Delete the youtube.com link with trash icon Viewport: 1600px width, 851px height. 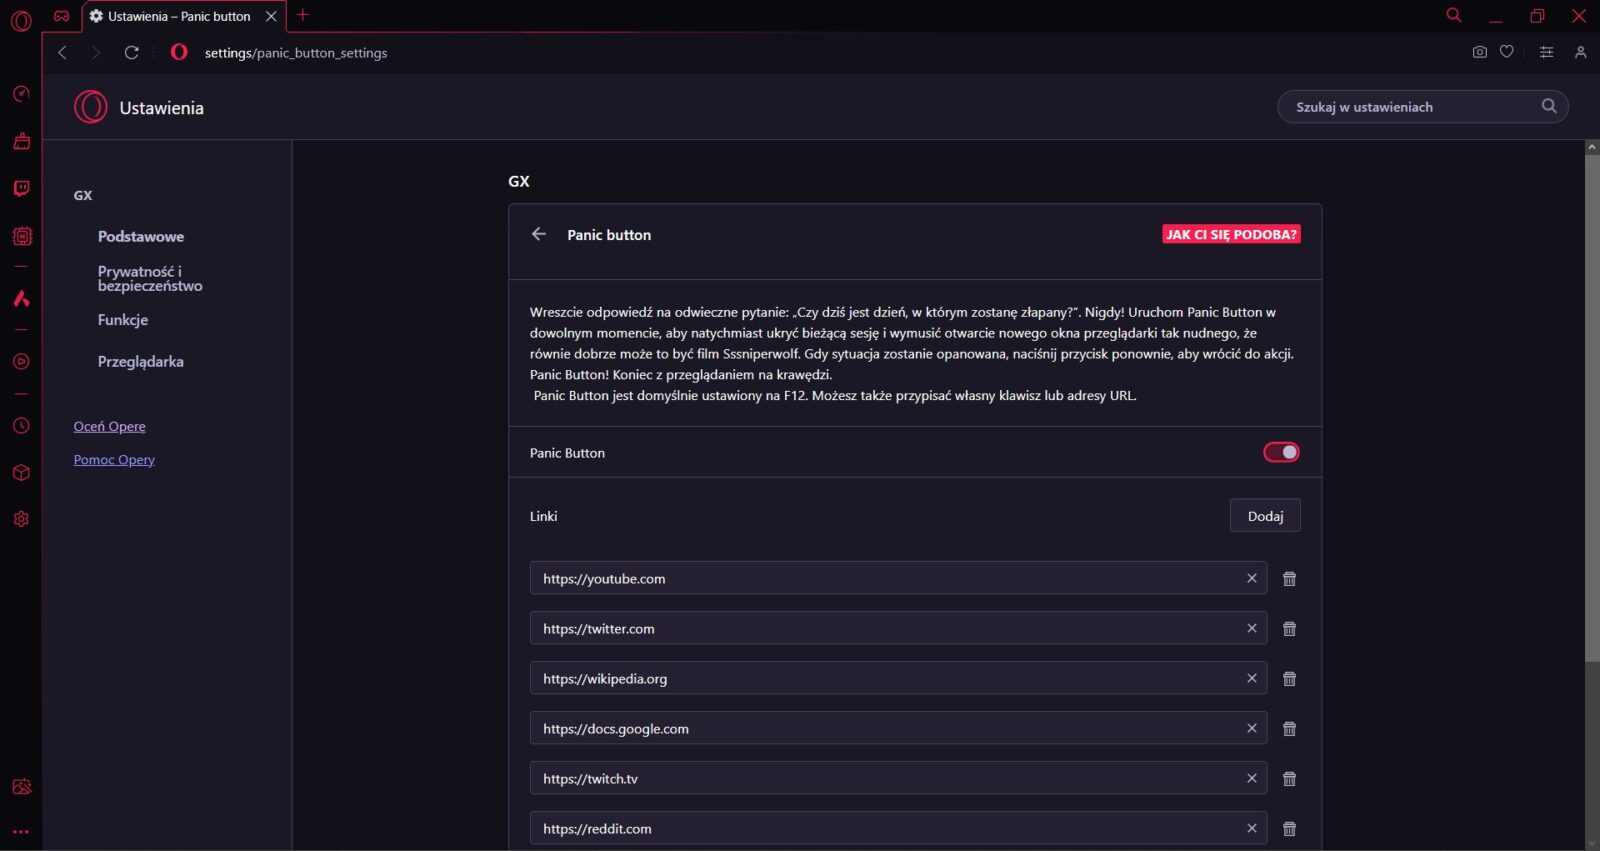(x=1289, y=579)
